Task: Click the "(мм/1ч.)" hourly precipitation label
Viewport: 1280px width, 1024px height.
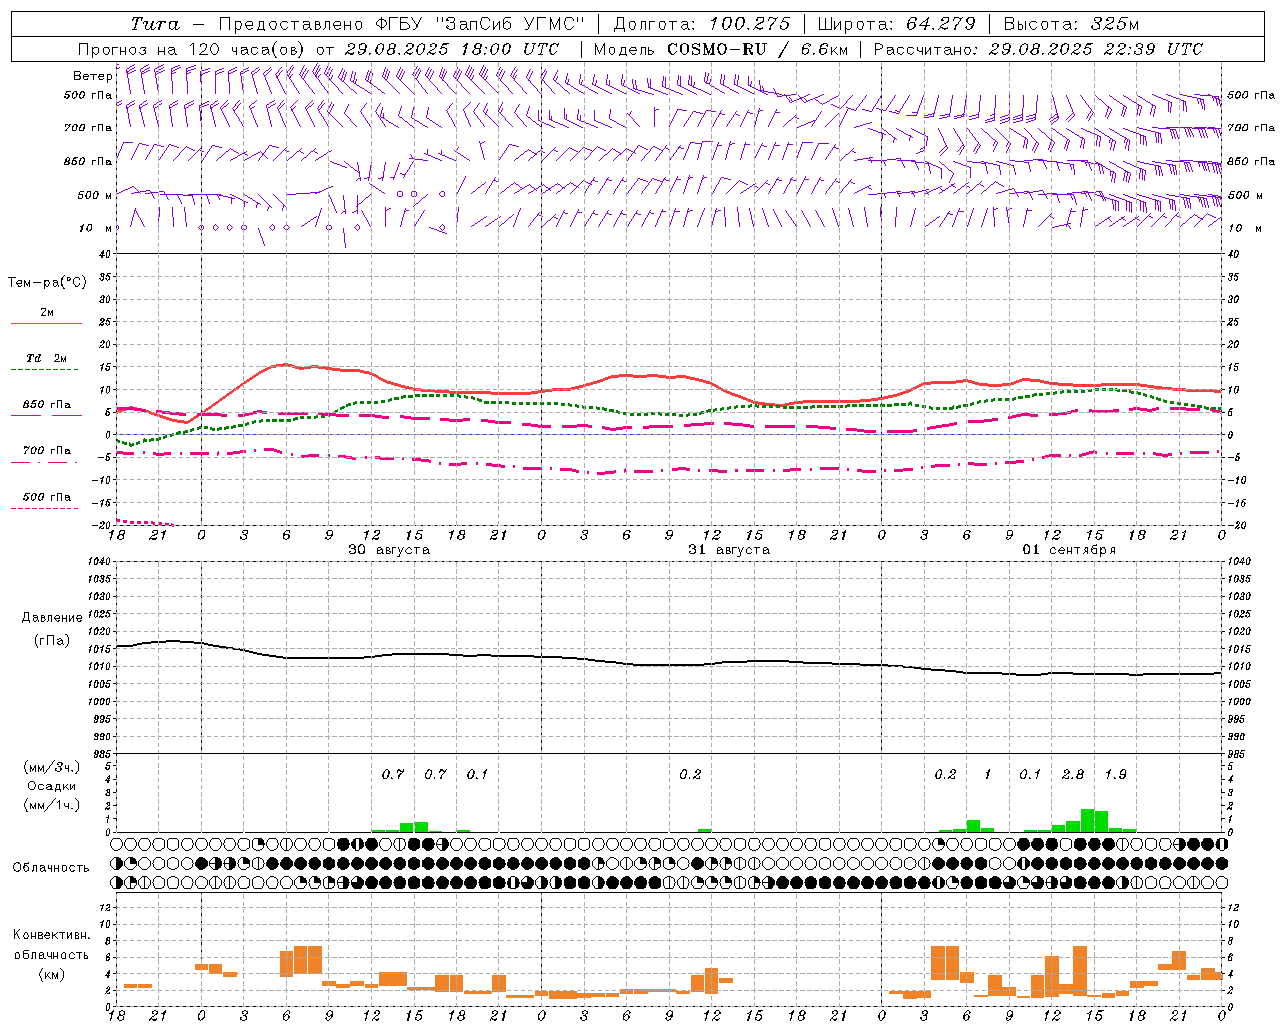Action: 51,805
